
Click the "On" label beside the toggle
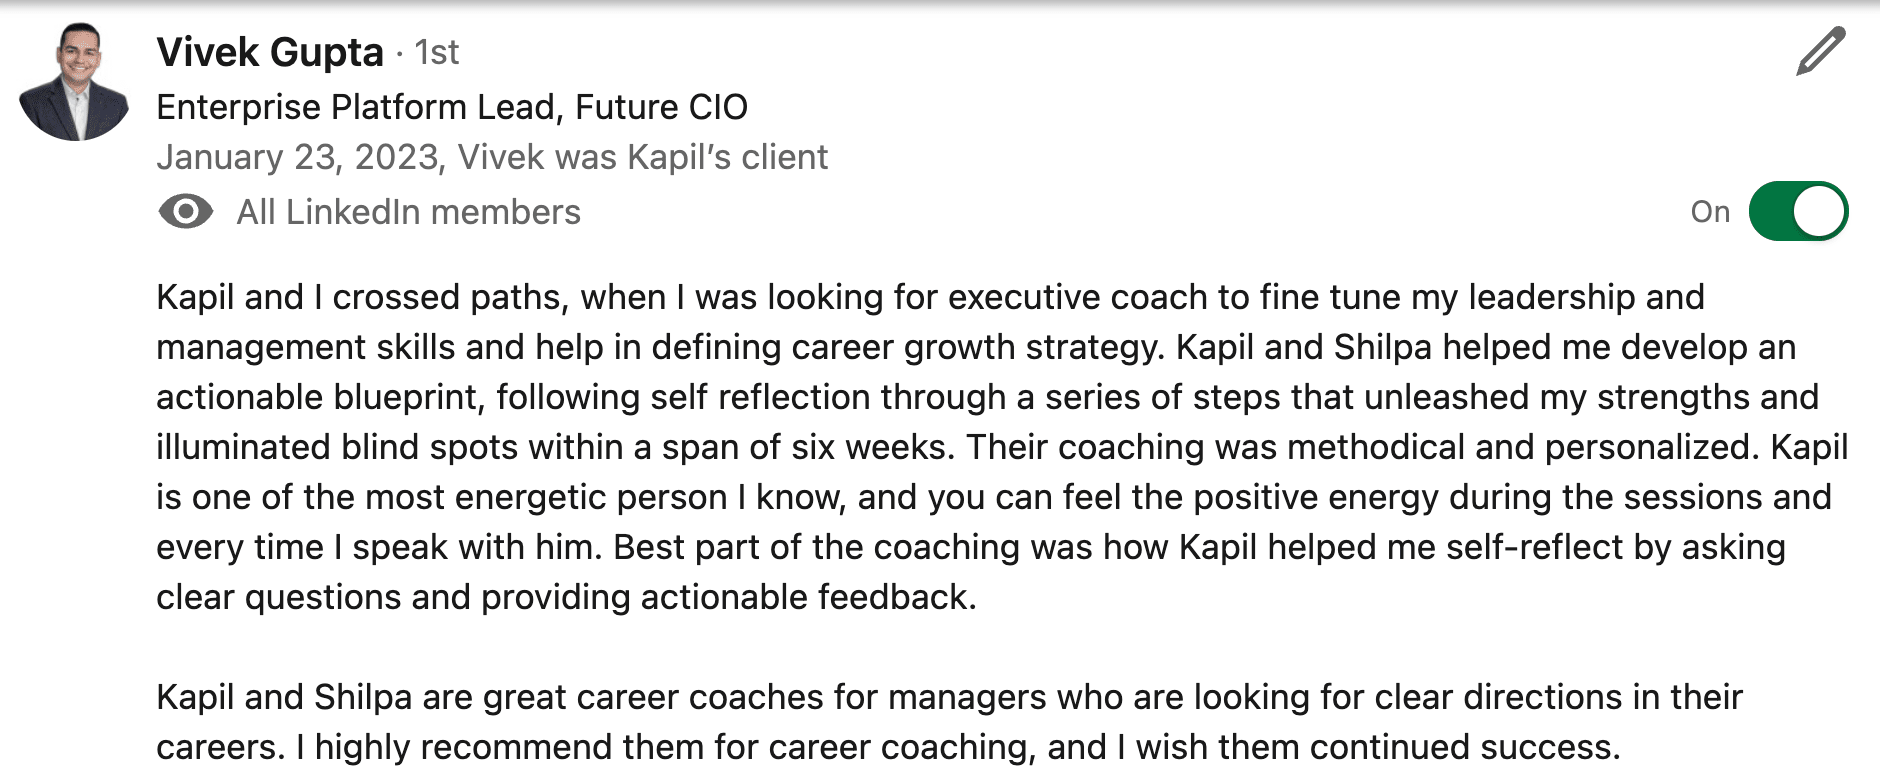click(x=1710, y=212)
